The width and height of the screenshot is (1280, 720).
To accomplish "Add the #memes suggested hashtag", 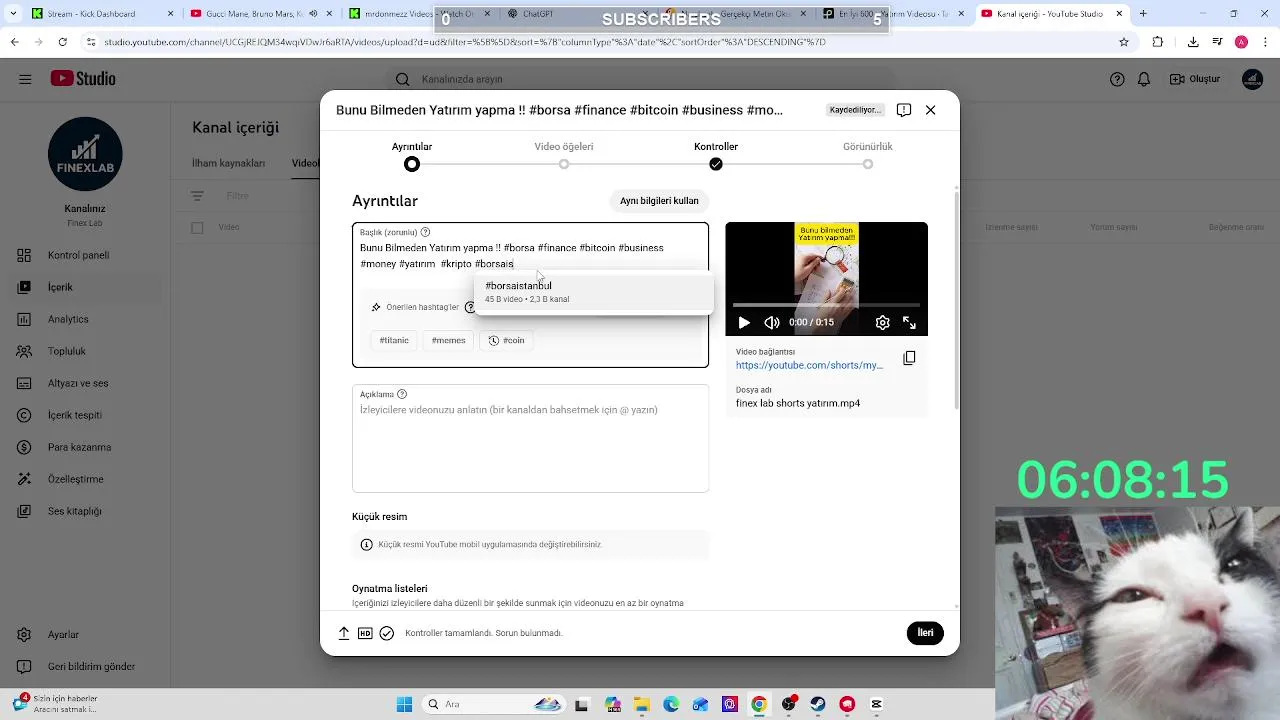I will point(448,340).
